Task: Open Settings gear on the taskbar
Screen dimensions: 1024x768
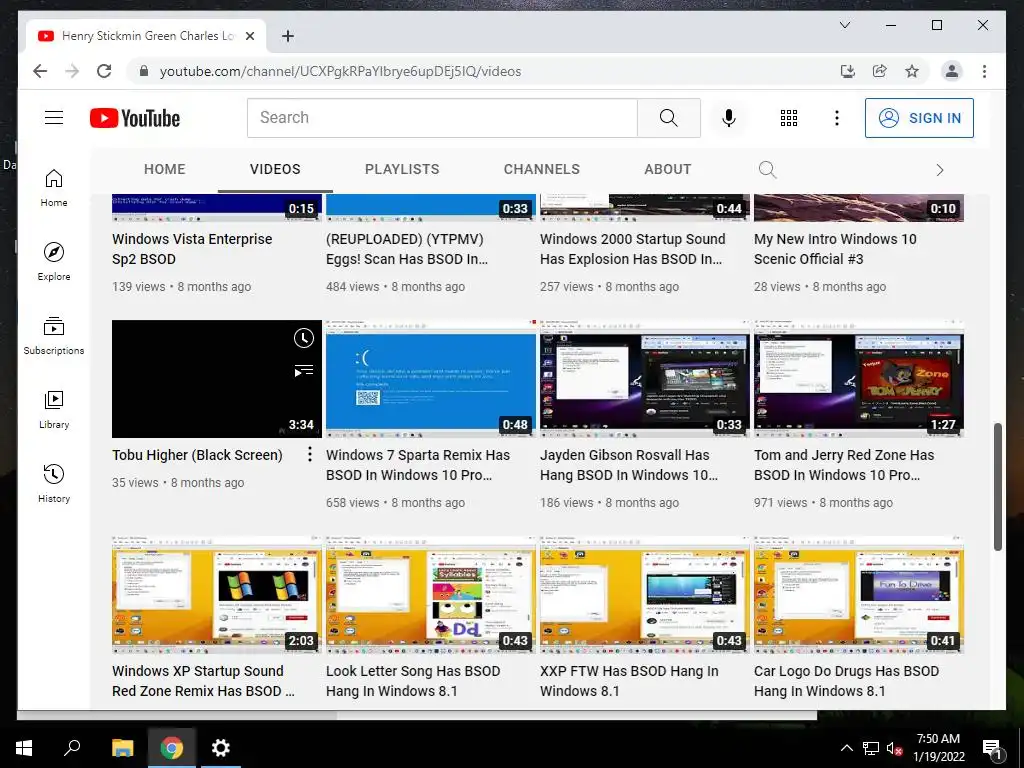Action: [x=221, y=748]
